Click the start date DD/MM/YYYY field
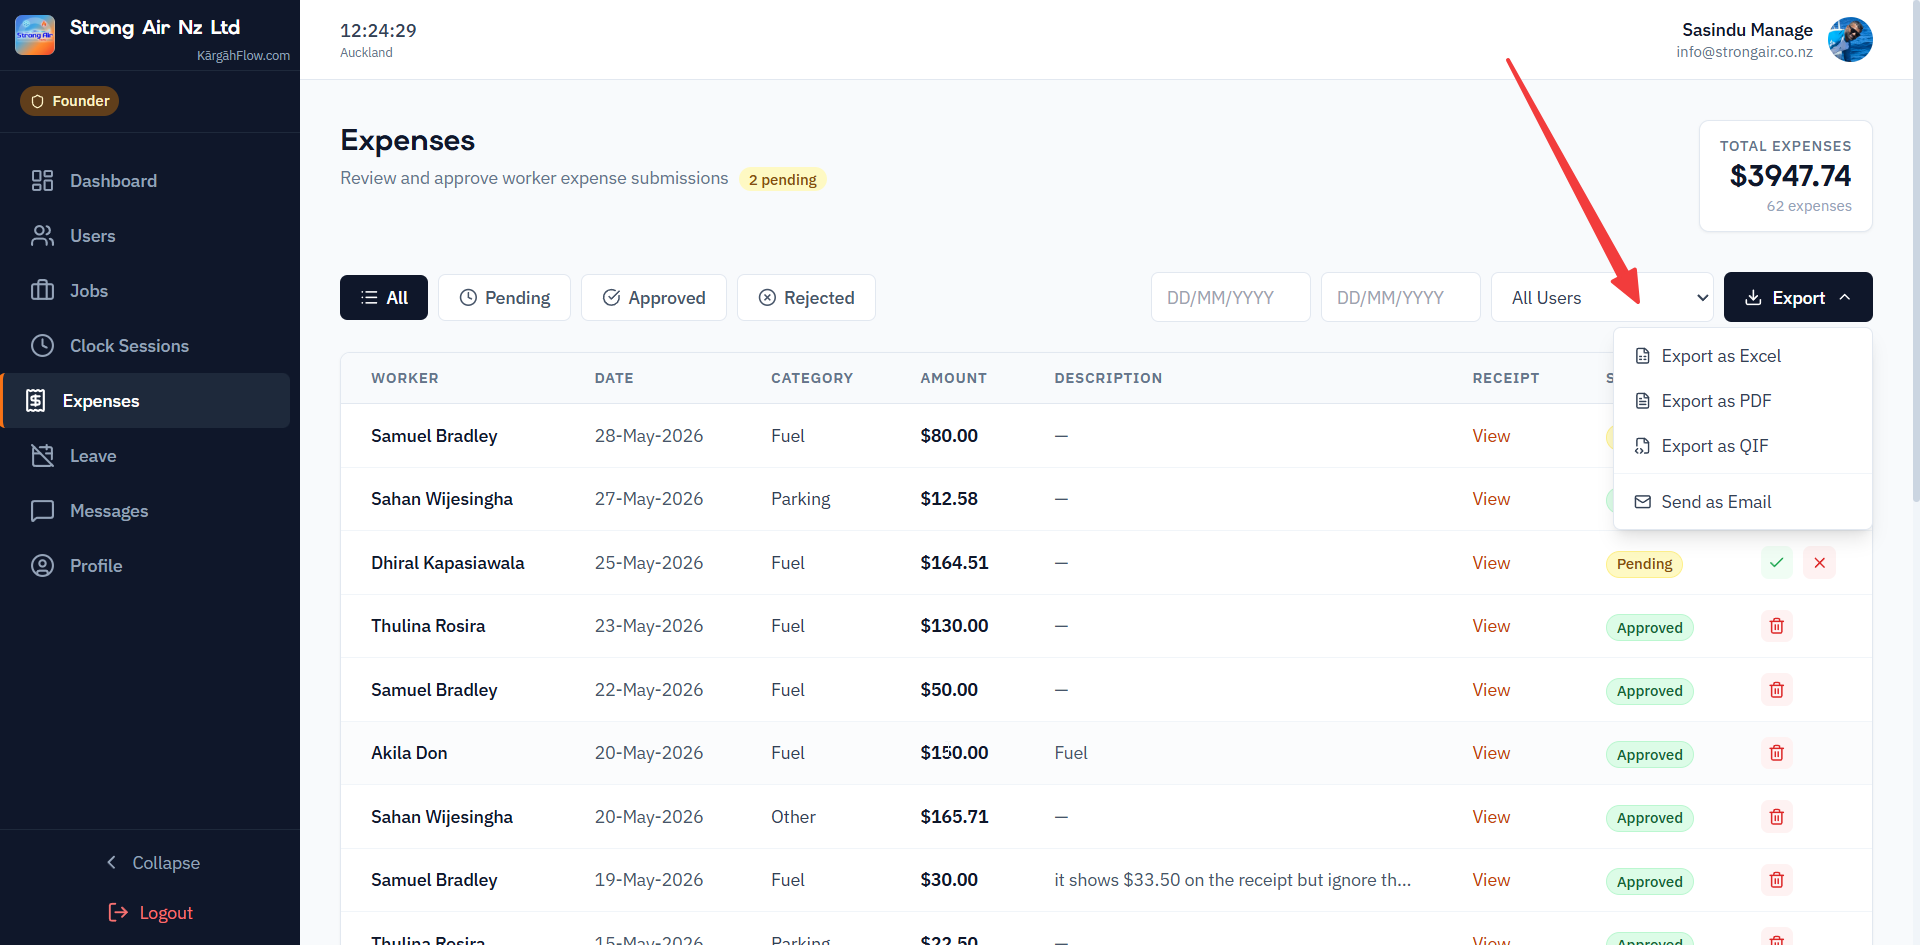The width and height of the screenshot is (1920, 945). pyautogui.click(x=1230, y=298)
